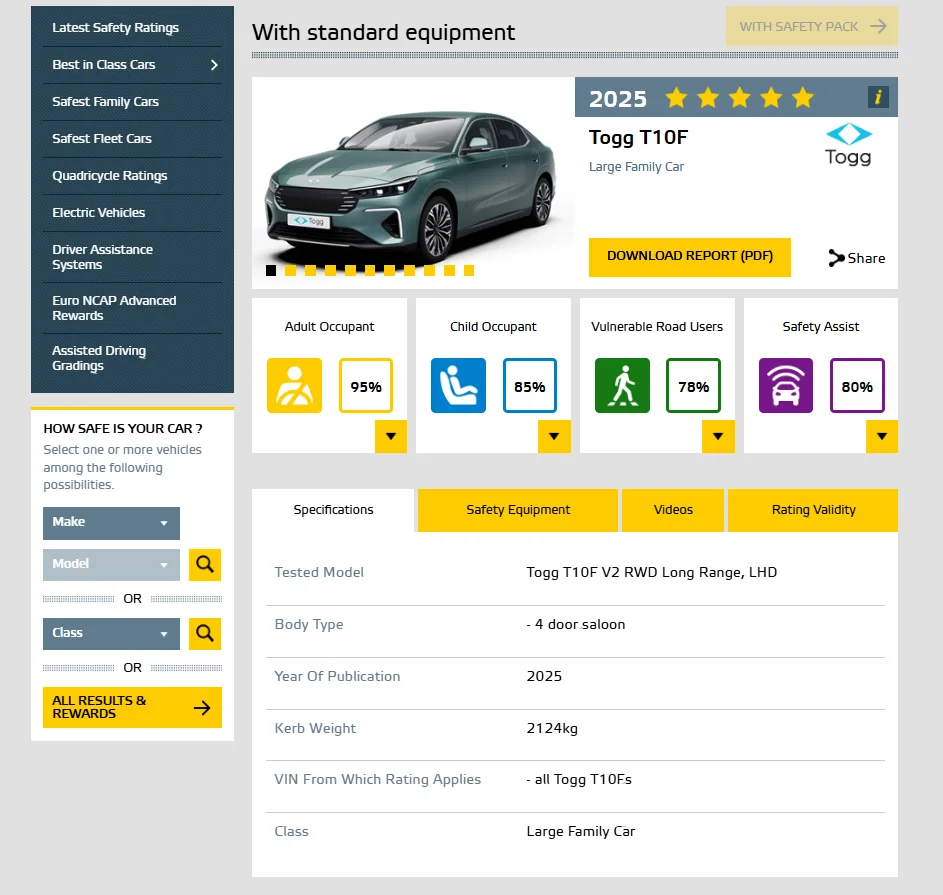Click the '- 4 door saloon' value

pos(576,624)
